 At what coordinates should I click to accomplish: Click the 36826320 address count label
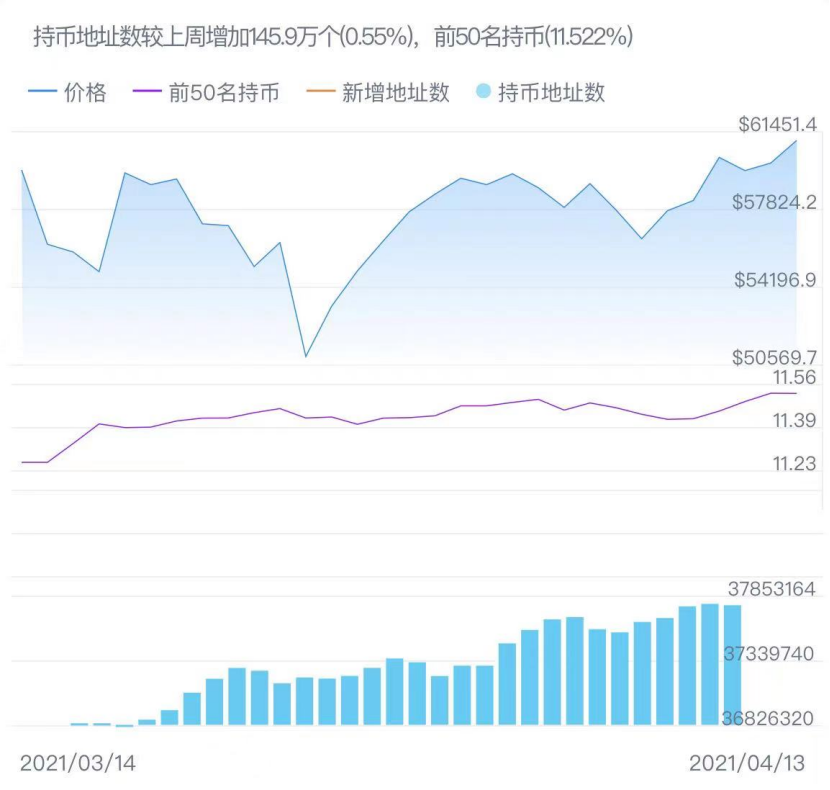[x=768, y=718]
